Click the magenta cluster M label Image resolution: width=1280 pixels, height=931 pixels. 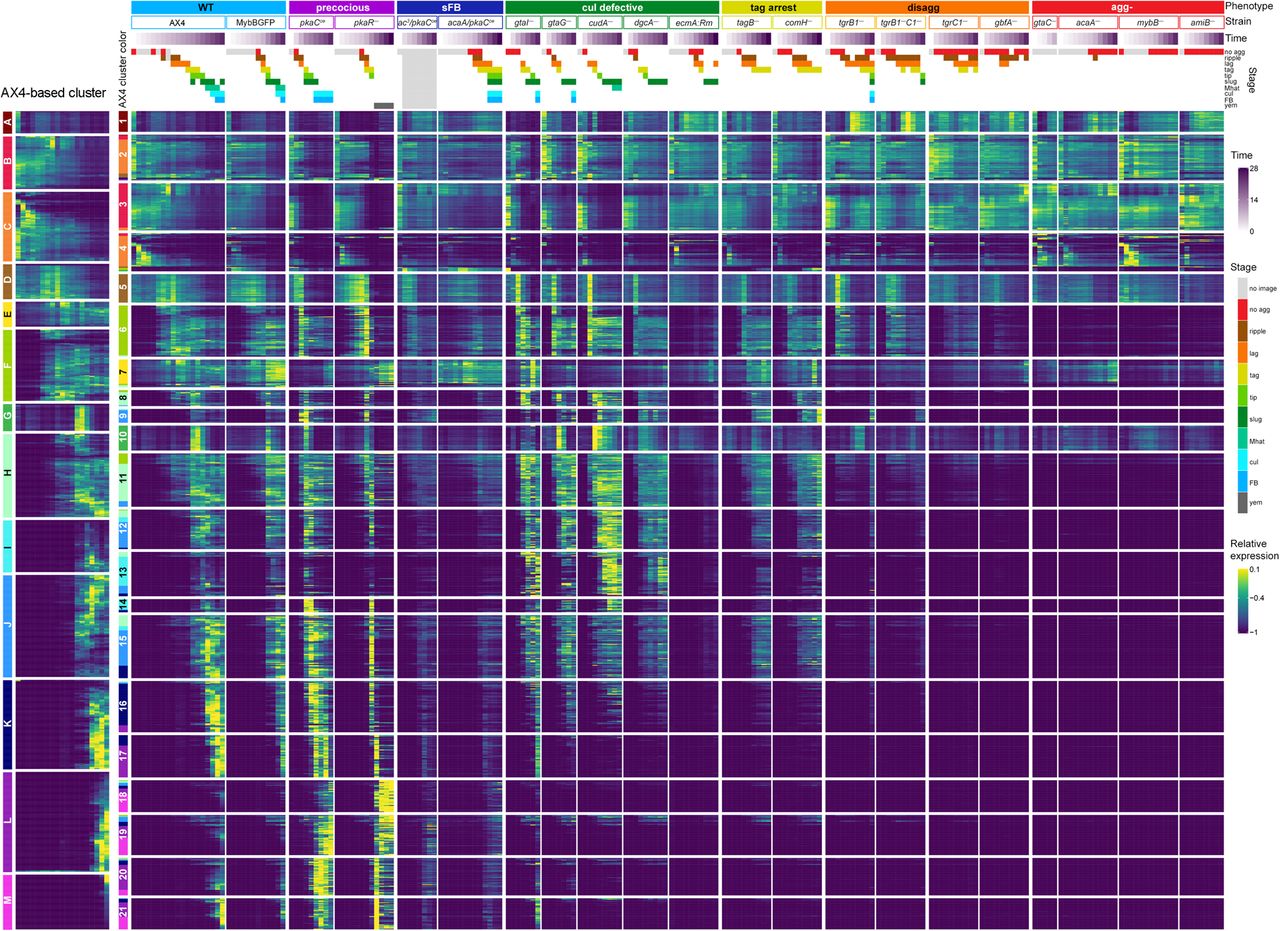click(x=8, y=901)
